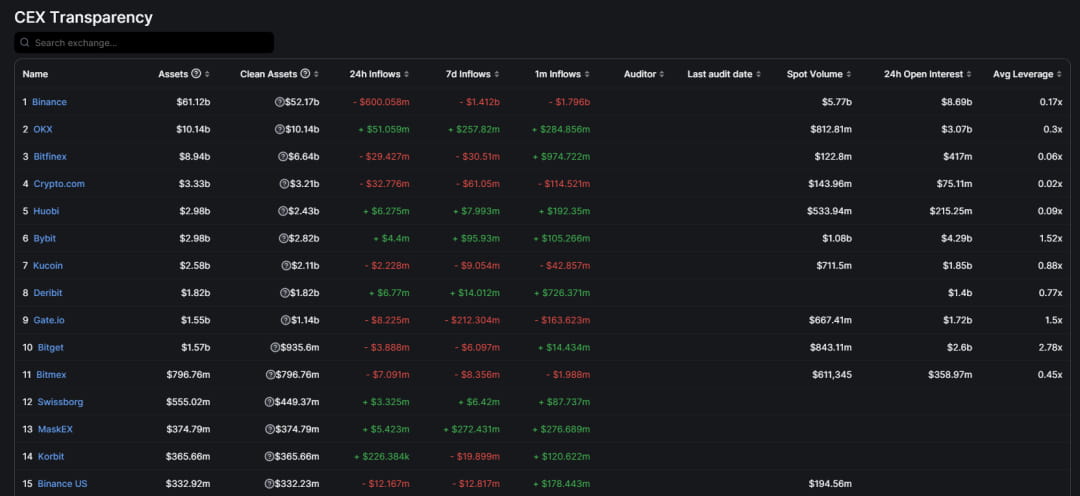Sort by Clean Assets using sort arrows
1080x496 pixels.
(x=316, y=74)
